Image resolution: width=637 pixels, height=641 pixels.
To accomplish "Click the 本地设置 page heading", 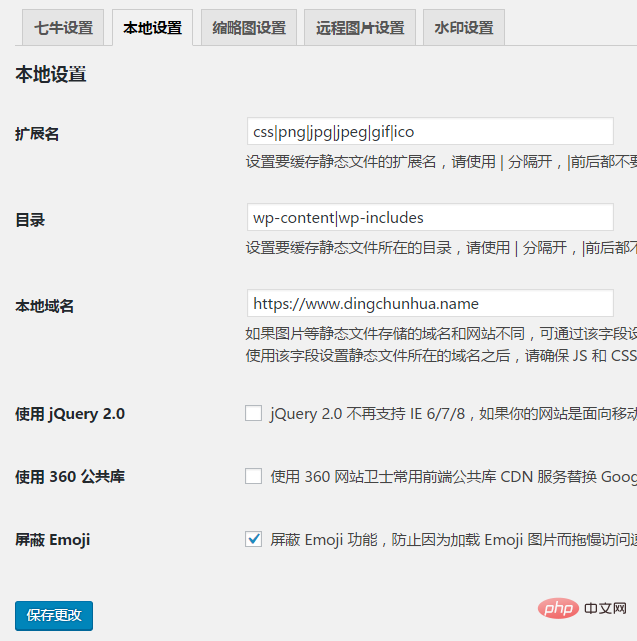I will click(x=51, y=74).
